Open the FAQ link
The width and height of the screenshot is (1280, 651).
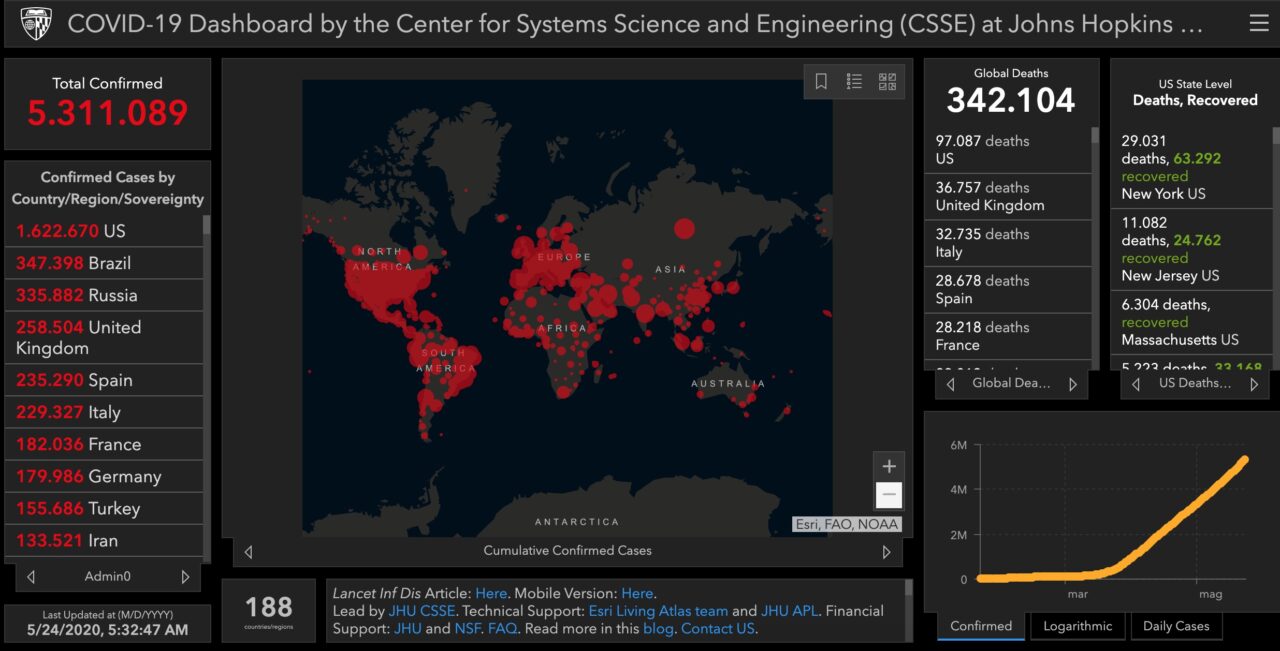pos(502,629)
